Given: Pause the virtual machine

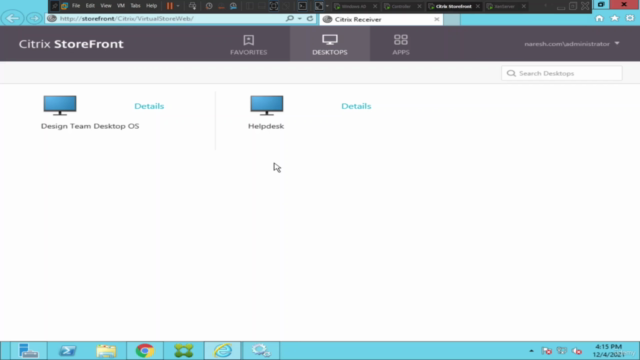Looking at the screenshot, I should (x=170, y=6).
